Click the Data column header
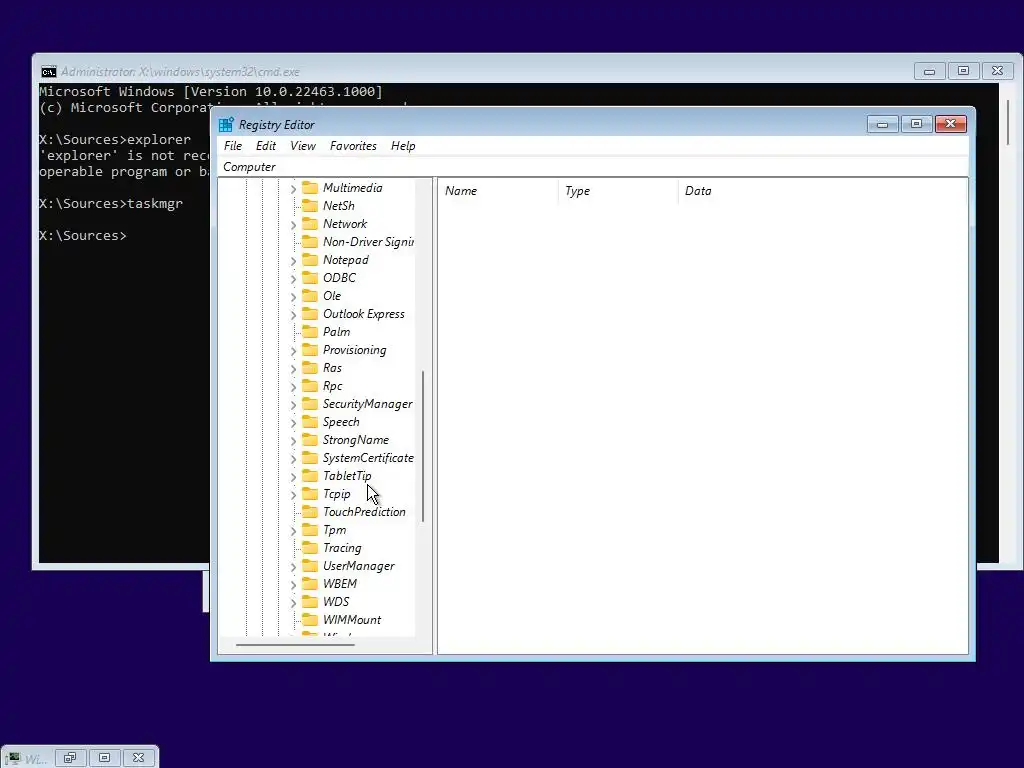 click(823, 191)
